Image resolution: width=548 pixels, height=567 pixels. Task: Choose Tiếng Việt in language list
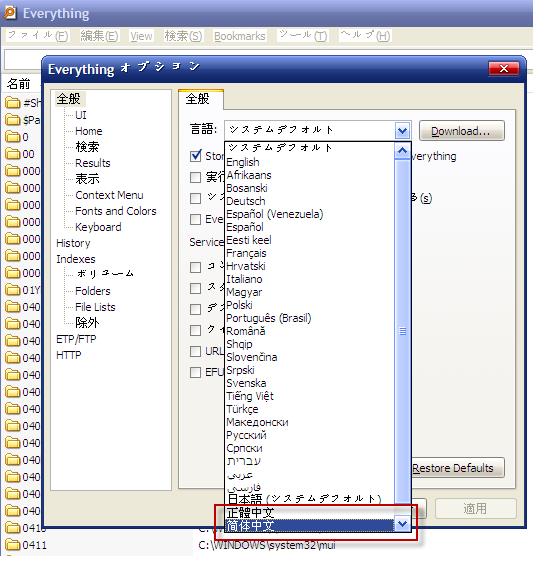click(250, 396)
